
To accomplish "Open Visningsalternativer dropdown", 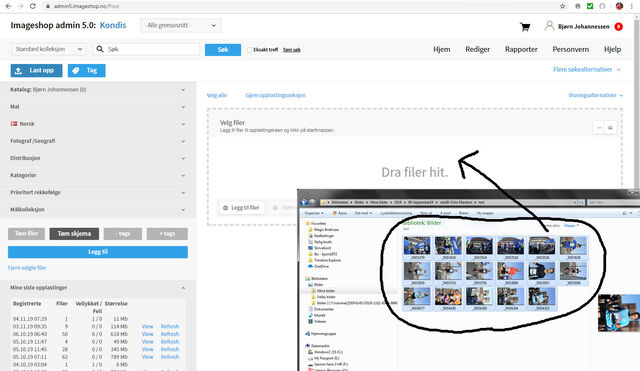I will 596,95.
